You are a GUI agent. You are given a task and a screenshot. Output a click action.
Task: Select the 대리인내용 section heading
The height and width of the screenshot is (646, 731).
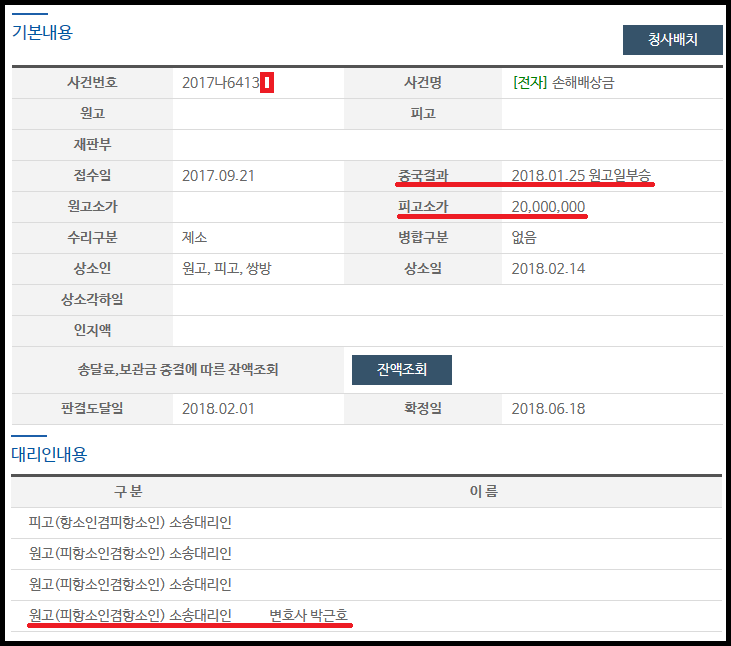pyautogui.click(x=49, y=454)
